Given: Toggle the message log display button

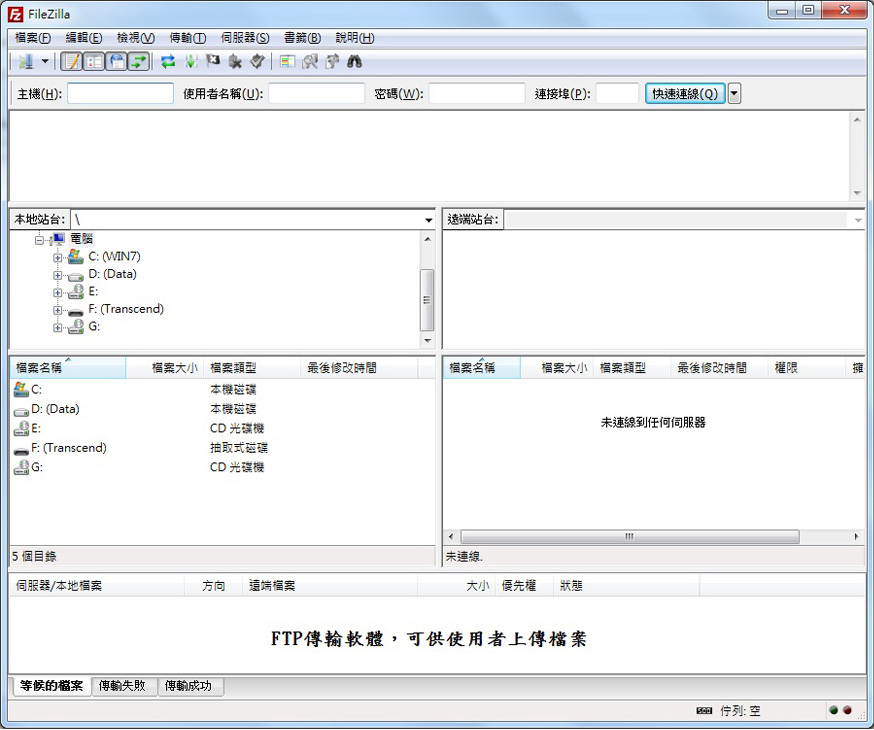Looking at the screenshot, I should point(71,62).
